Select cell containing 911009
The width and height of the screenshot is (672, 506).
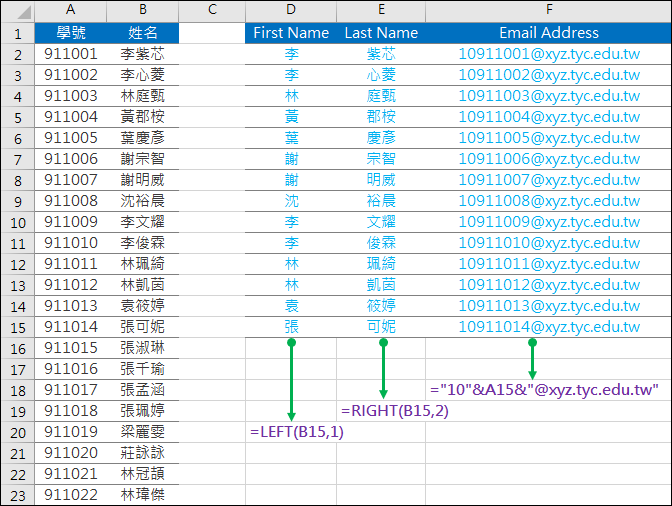tap(70, 222)
